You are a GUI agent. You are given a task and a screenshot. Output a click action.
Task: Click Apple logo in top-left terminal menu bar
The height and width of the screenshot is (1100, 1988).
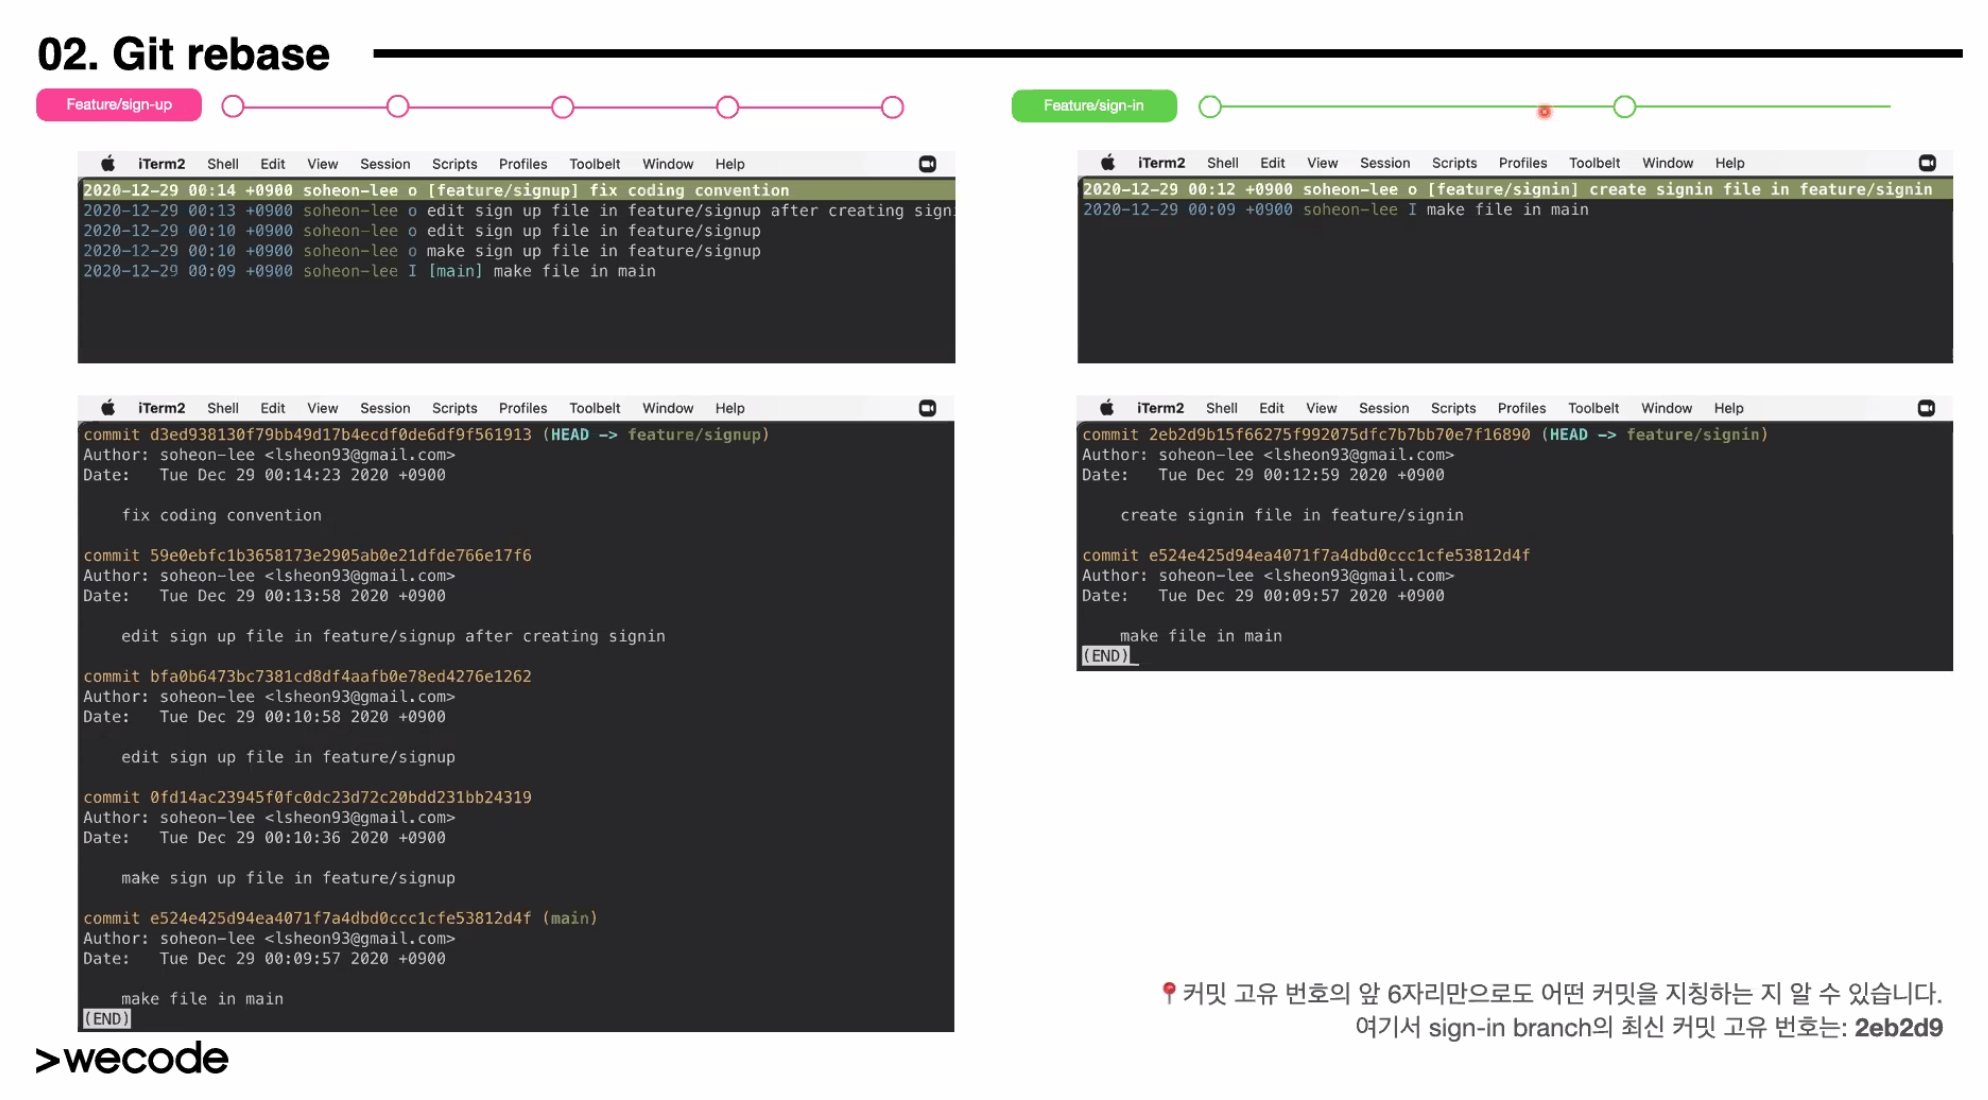[108, 163]
